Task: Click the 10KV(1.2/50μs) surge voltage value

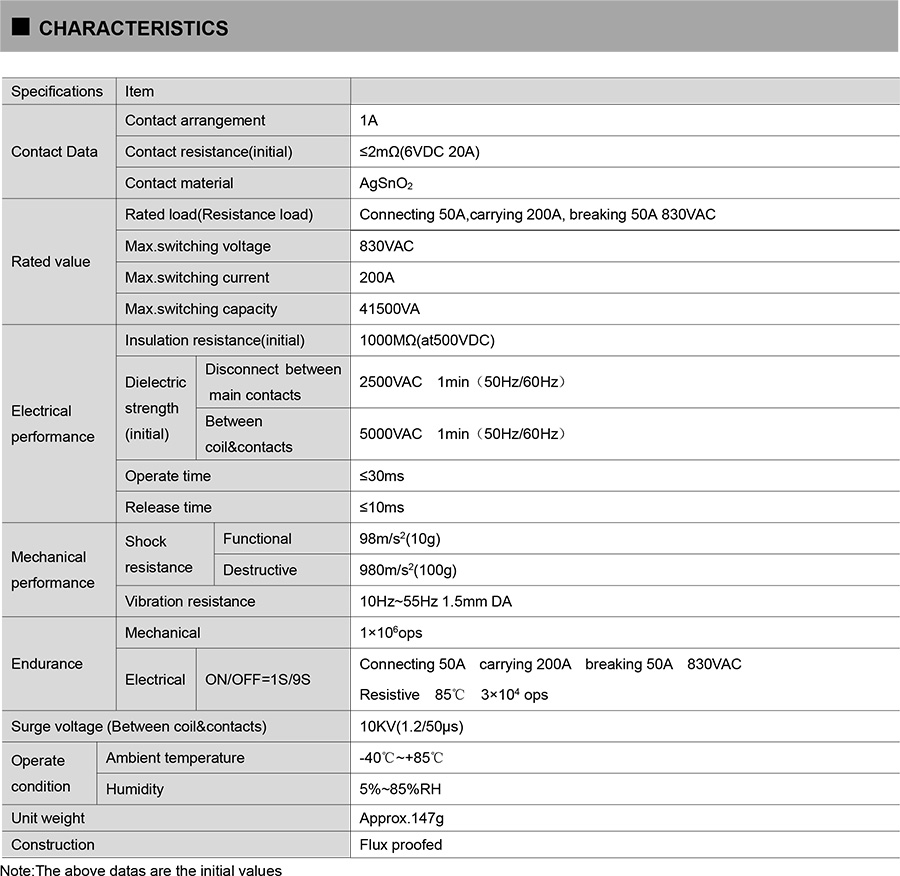Action: click(411, 727)
